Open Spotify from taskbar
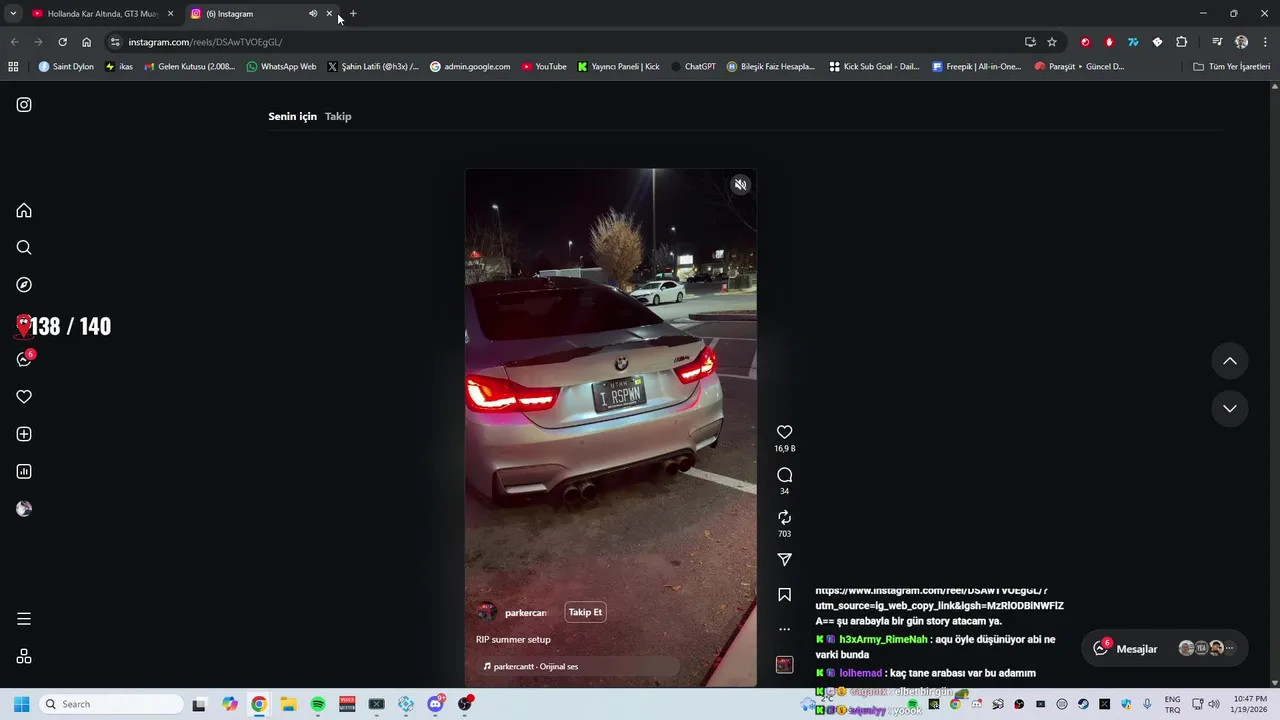1280x720 pixels. click(x=318, y=704)
